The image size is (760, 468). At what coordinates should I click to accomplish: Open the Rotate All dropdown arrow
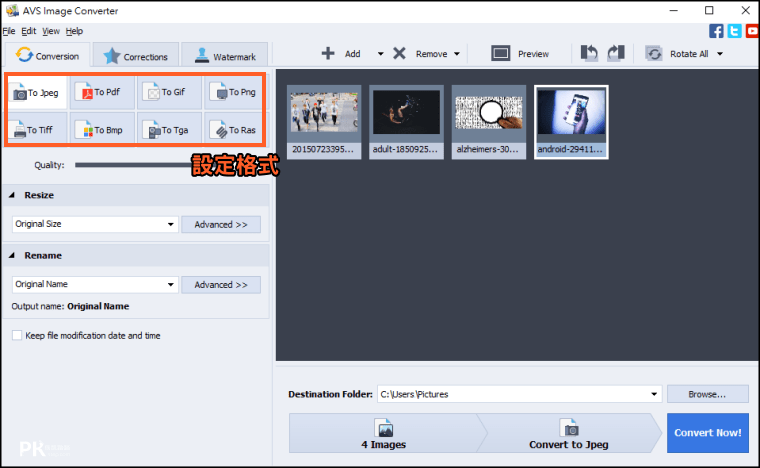coord(720,54)
